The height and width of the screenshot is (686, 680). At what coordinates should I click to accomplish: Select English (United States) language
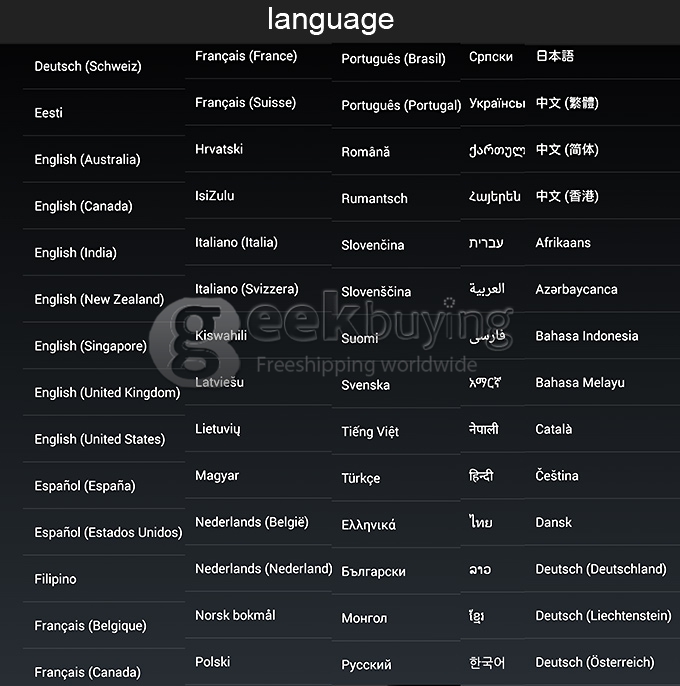[99, 439]
